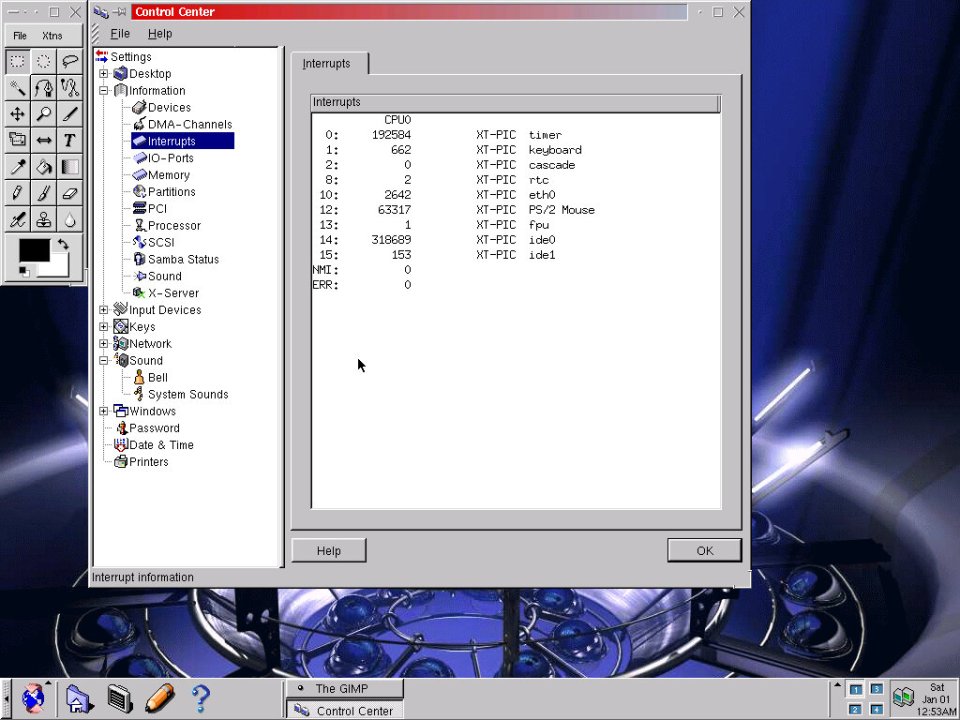This screenshot has width=960, height=720.
Task: Expand the Desktop settings branch
Action: [103, 74]
